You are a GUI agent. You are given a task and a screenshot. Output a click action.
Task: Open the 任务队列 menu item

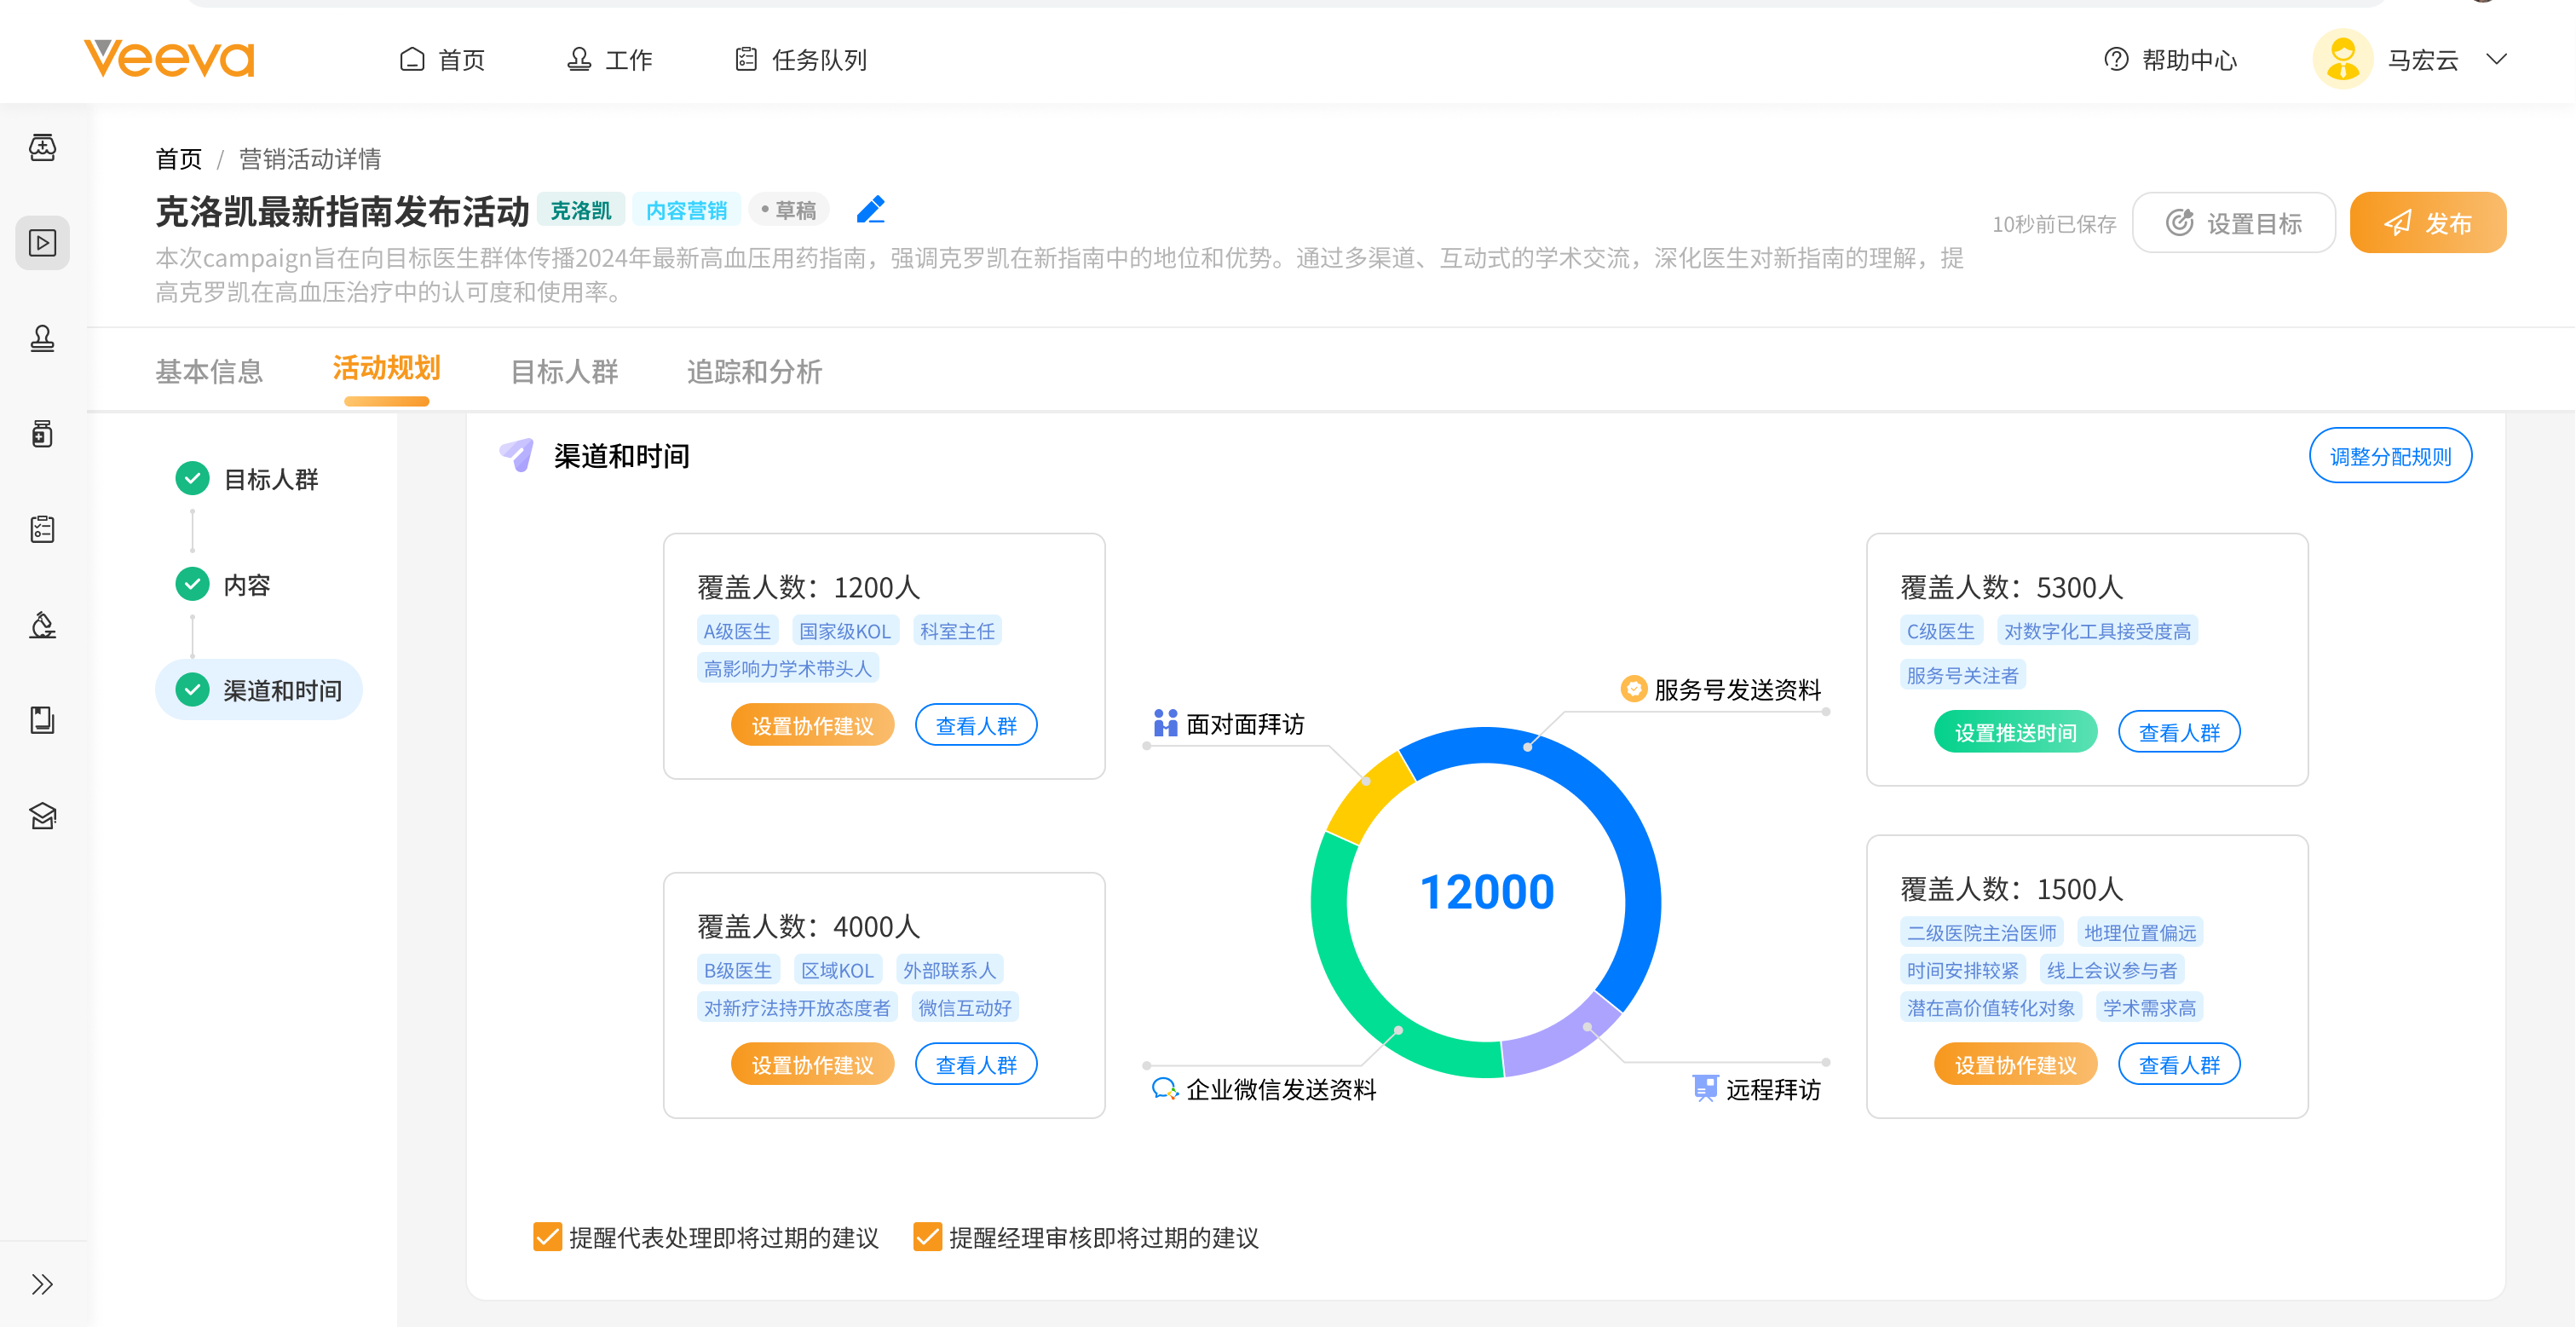(801, 60)
